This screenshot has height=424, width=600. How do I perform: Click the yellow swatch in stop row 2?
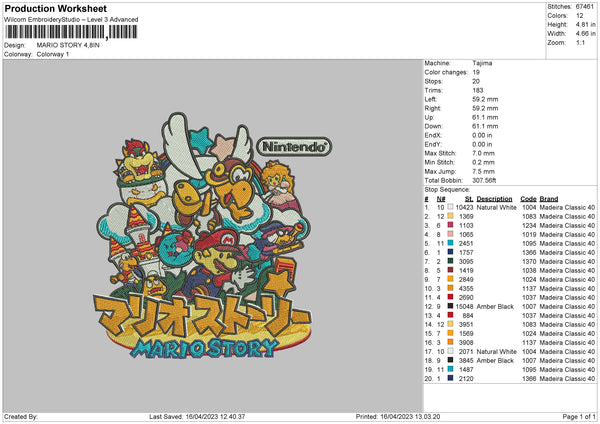click(x=450, y=216)
